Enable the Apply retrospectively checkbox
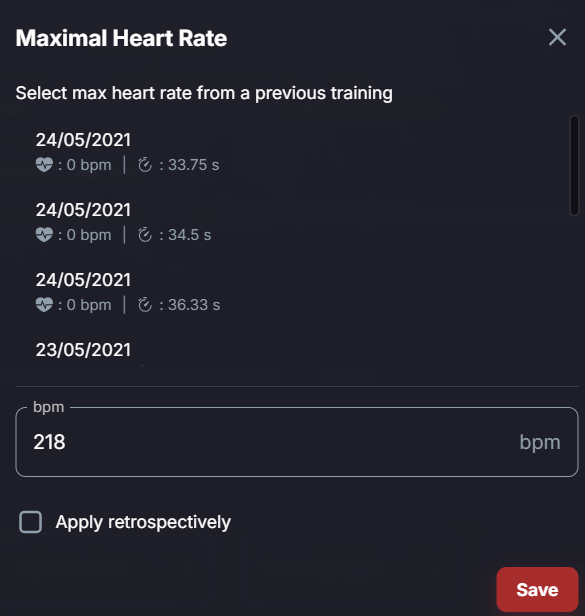This screenshot has width=585, height=616. 31,522
